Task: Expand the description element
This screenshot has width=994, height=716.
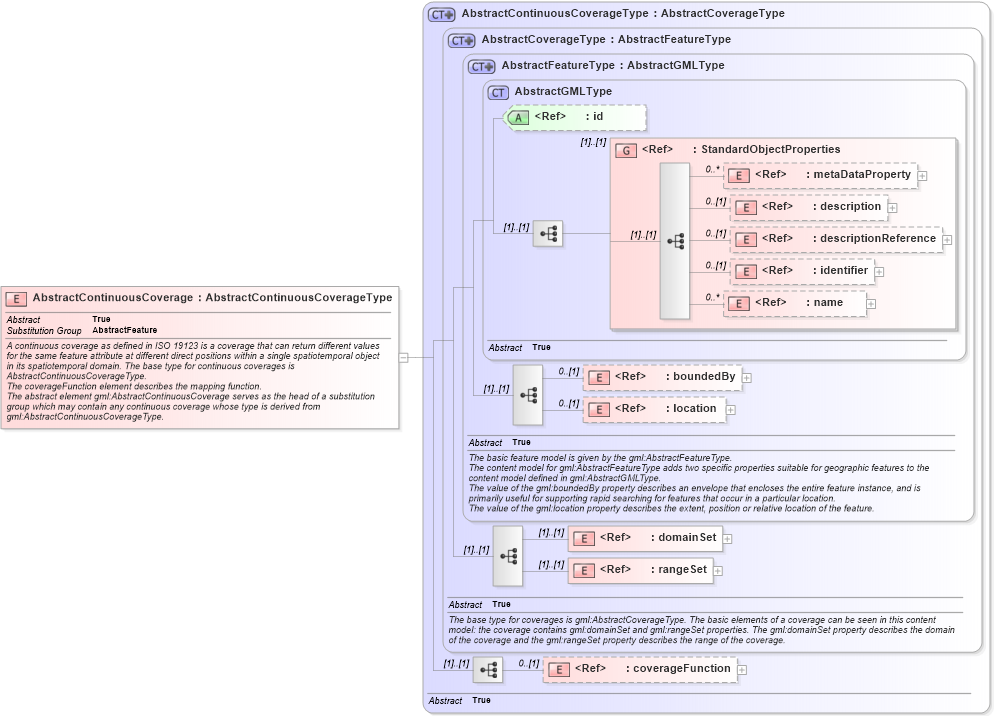Action: point(893,207)
